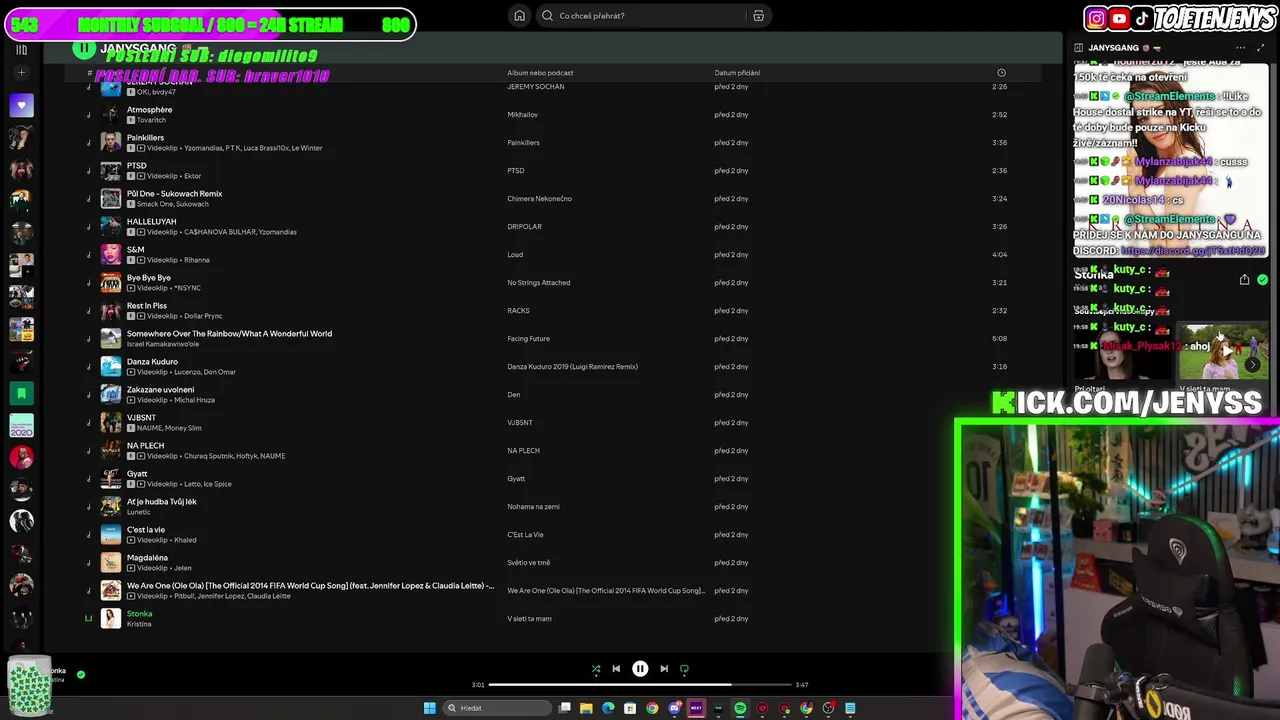Open the Liked Songs heart tile
This screenshot has height=720, width=1280.
click(21, 104)
